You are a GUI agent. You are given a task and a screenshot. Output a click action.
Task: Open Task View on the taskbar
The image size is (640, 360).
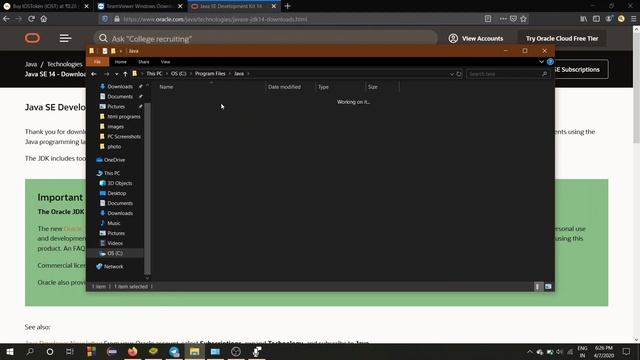point(70,351)
